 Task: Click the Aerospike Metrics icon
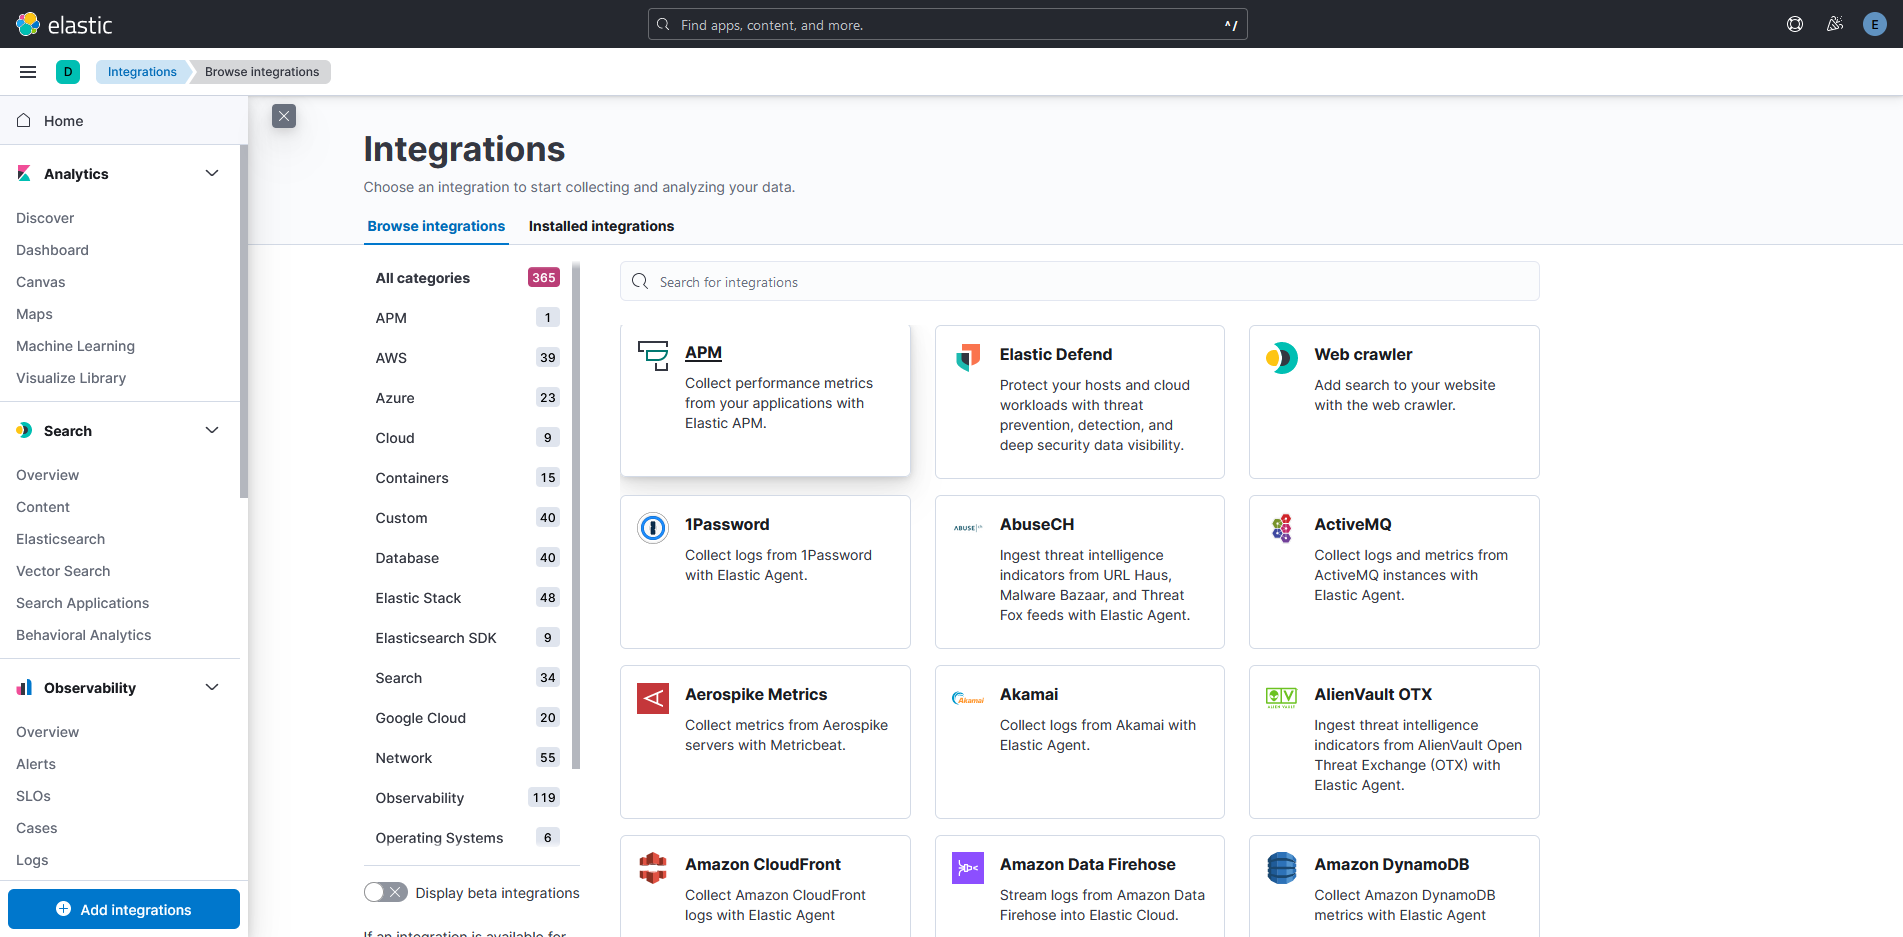coord(653,698)
